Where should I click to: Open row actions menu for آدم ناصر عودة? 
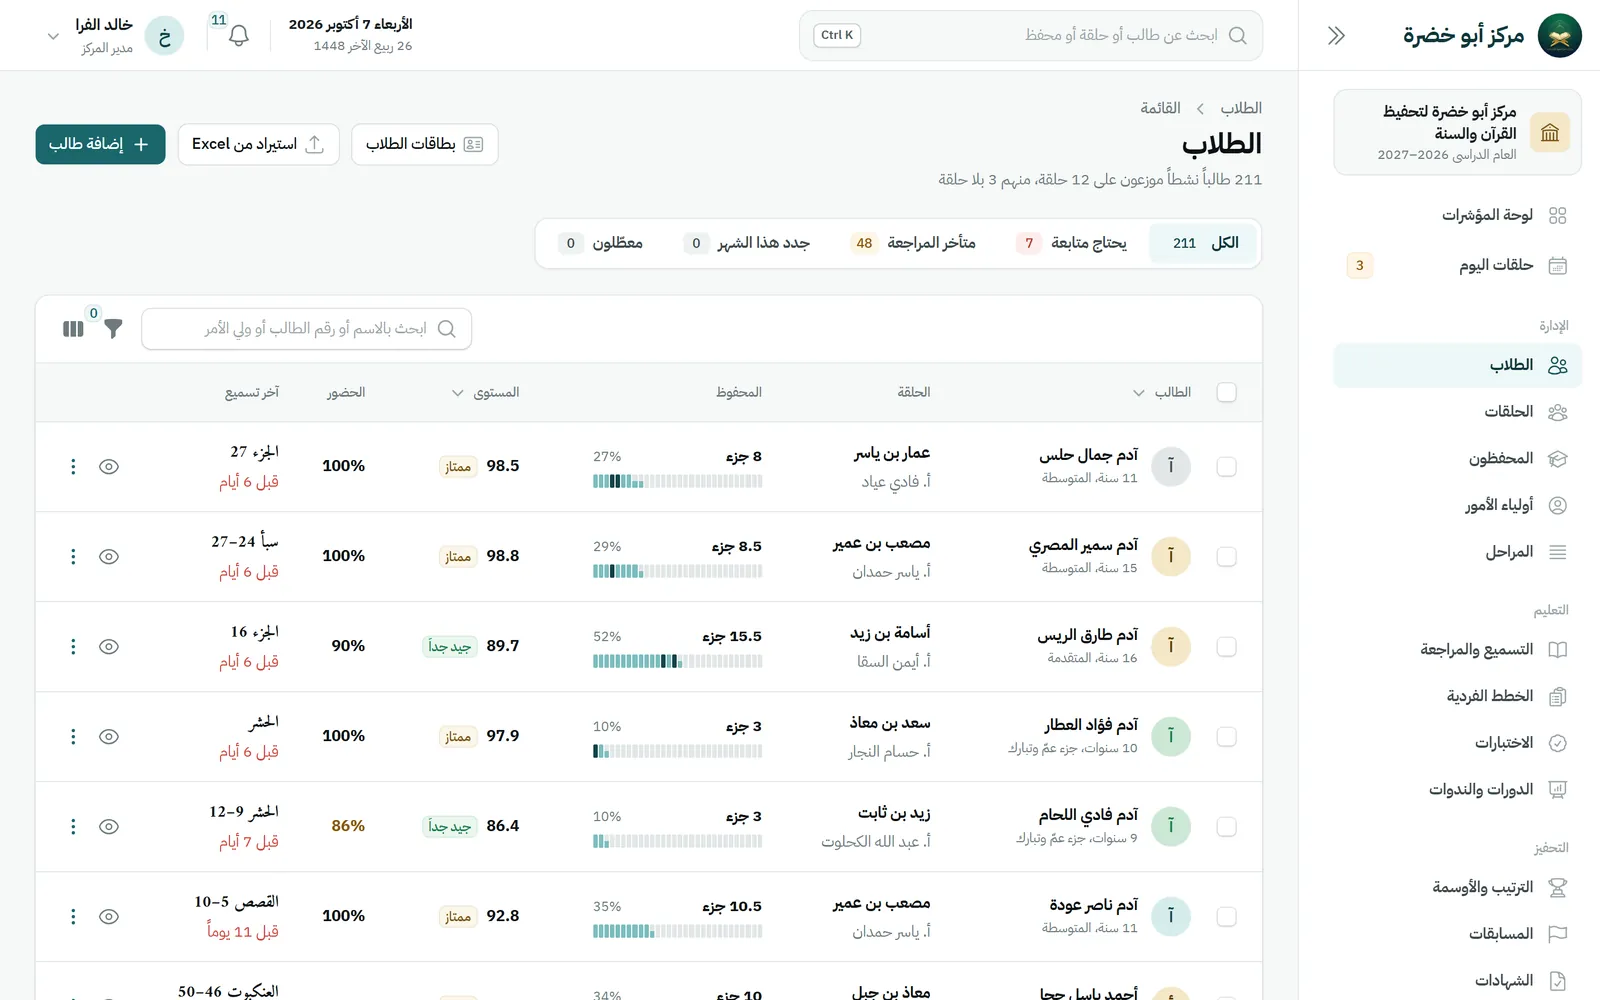point(73,917)
